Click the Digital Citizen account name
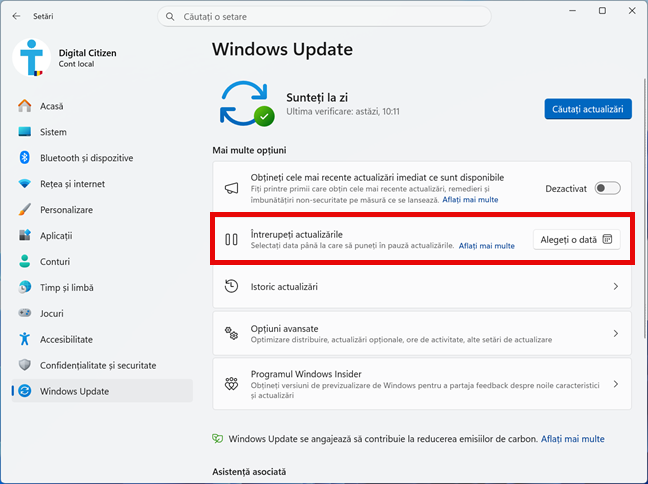The height and width of the screenshot is (484, 648). [x=87, y=53]
